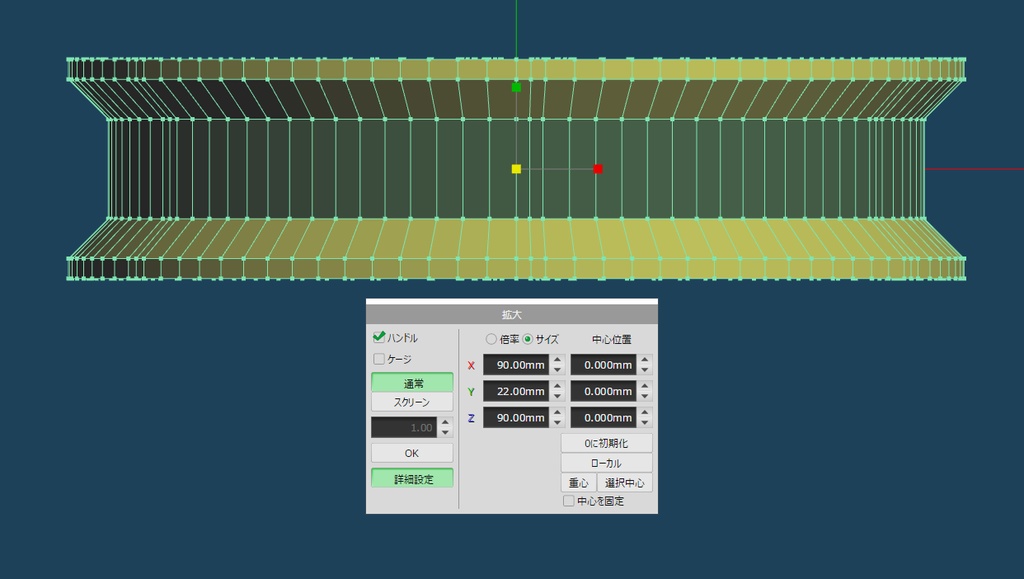Activate the 通常 mode button

pos(412,383)
